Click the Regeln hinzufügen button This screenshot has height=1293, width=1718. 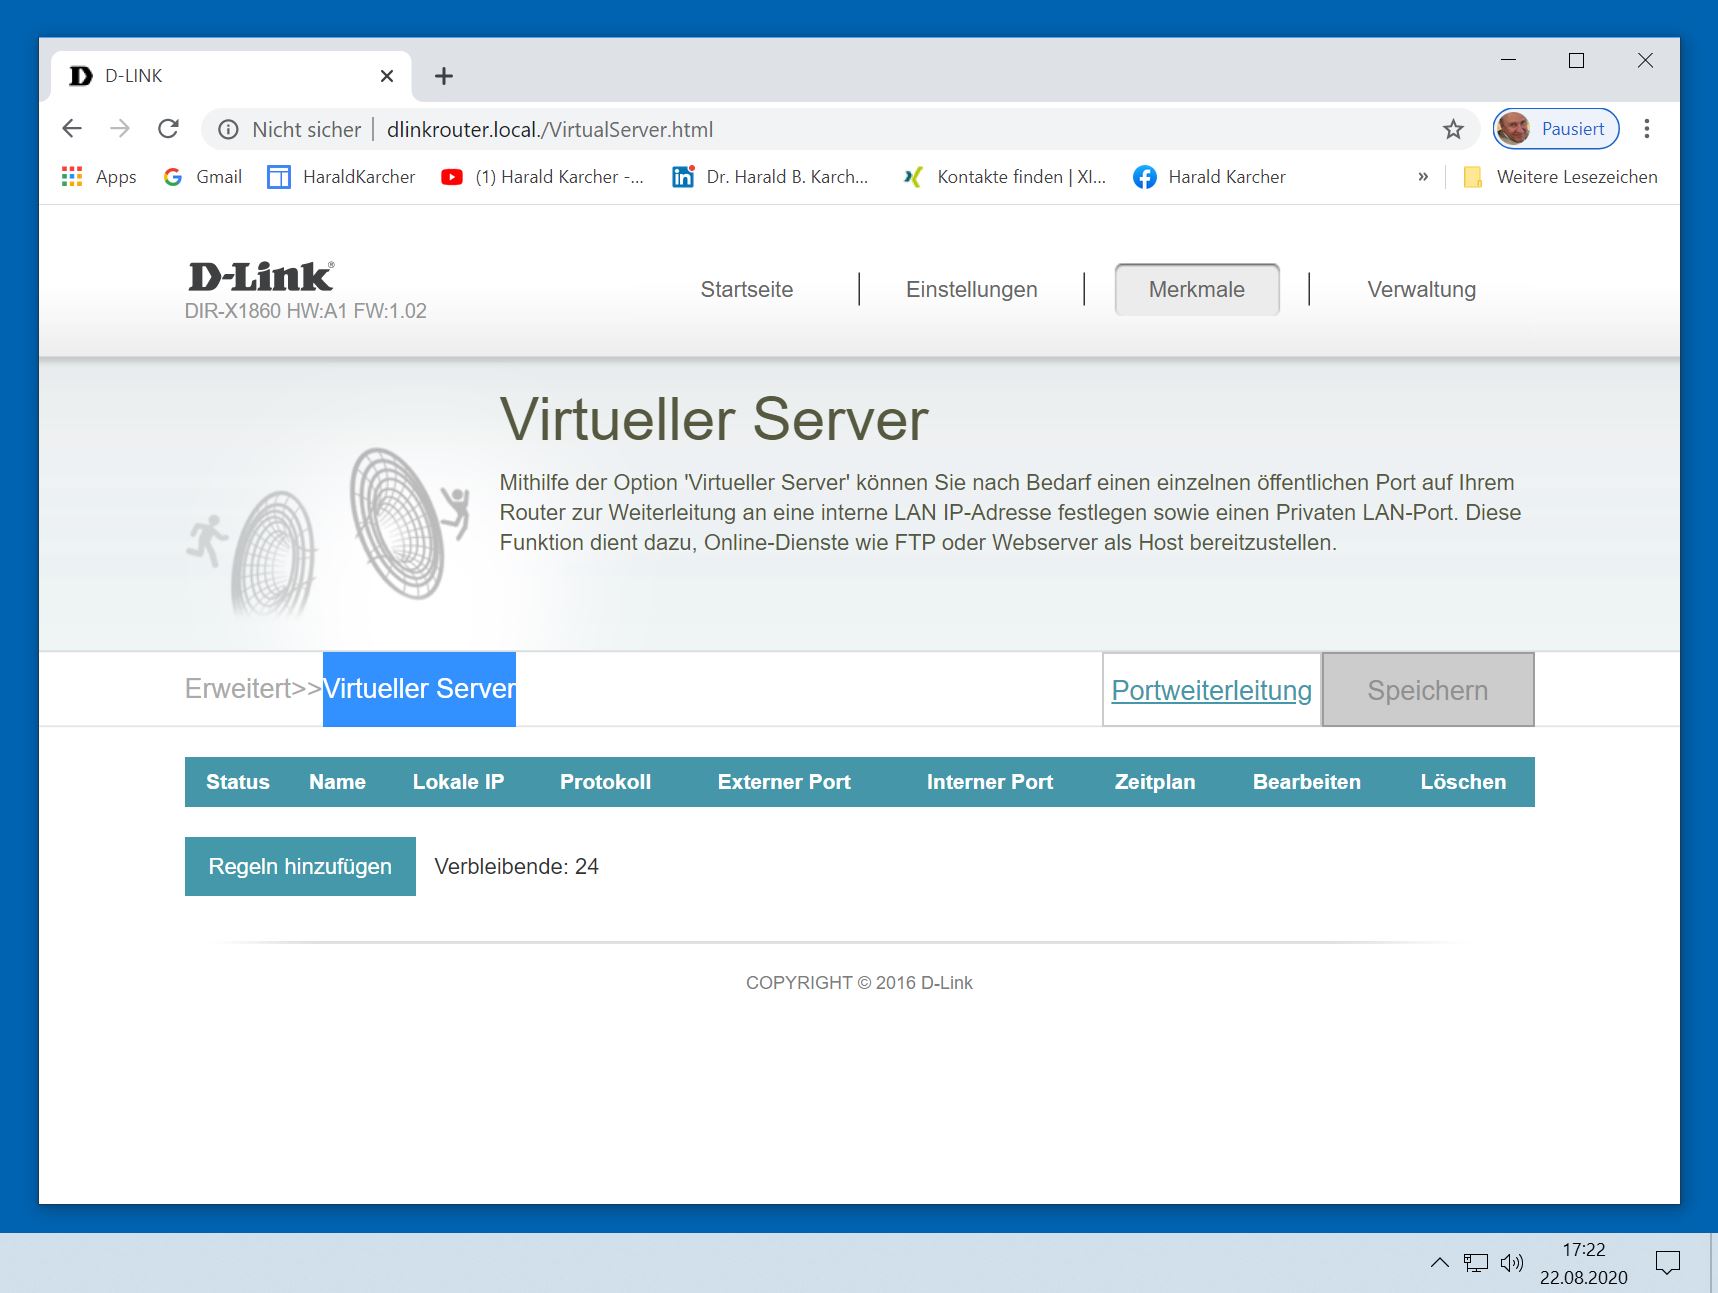pyautogui.click(x=300, y=866)
